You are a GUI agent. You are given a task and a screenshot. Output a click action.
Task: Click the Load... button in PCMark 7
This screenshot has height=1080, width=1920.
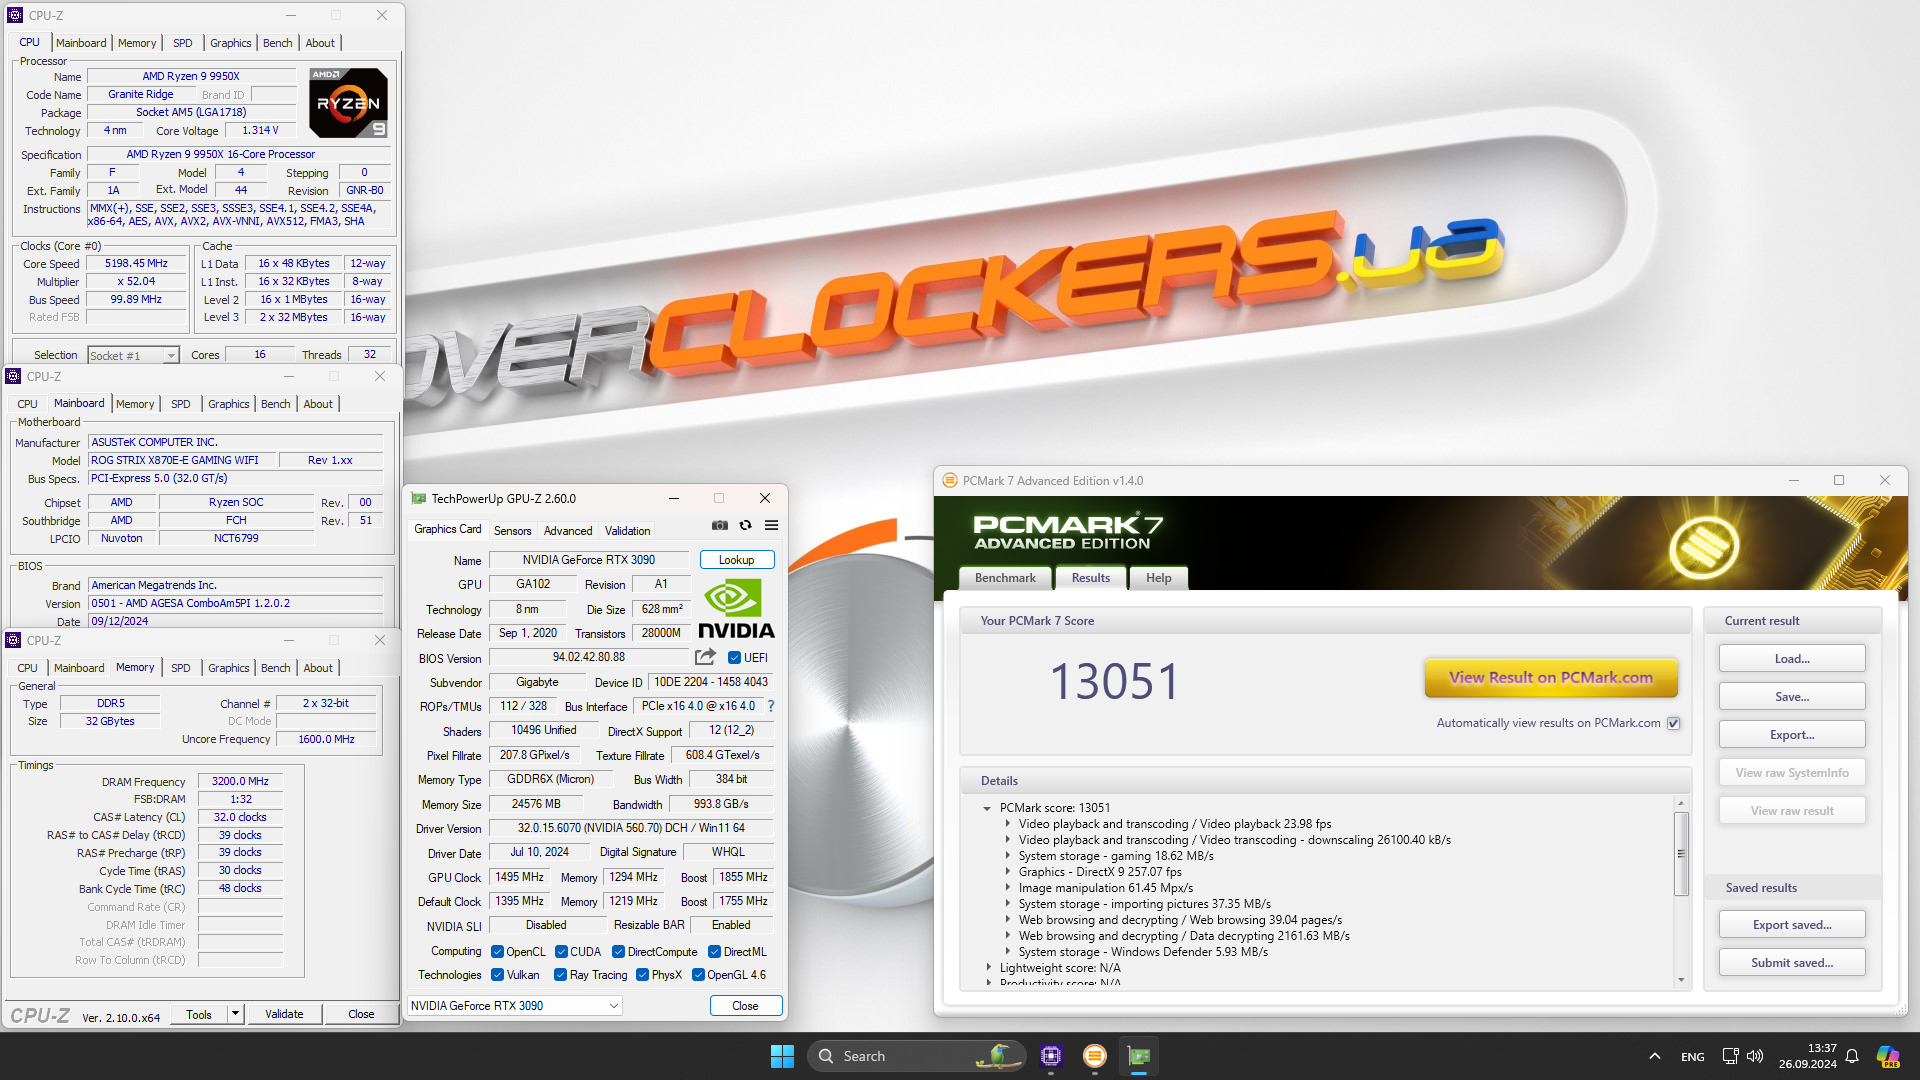tap(1792, 659)
